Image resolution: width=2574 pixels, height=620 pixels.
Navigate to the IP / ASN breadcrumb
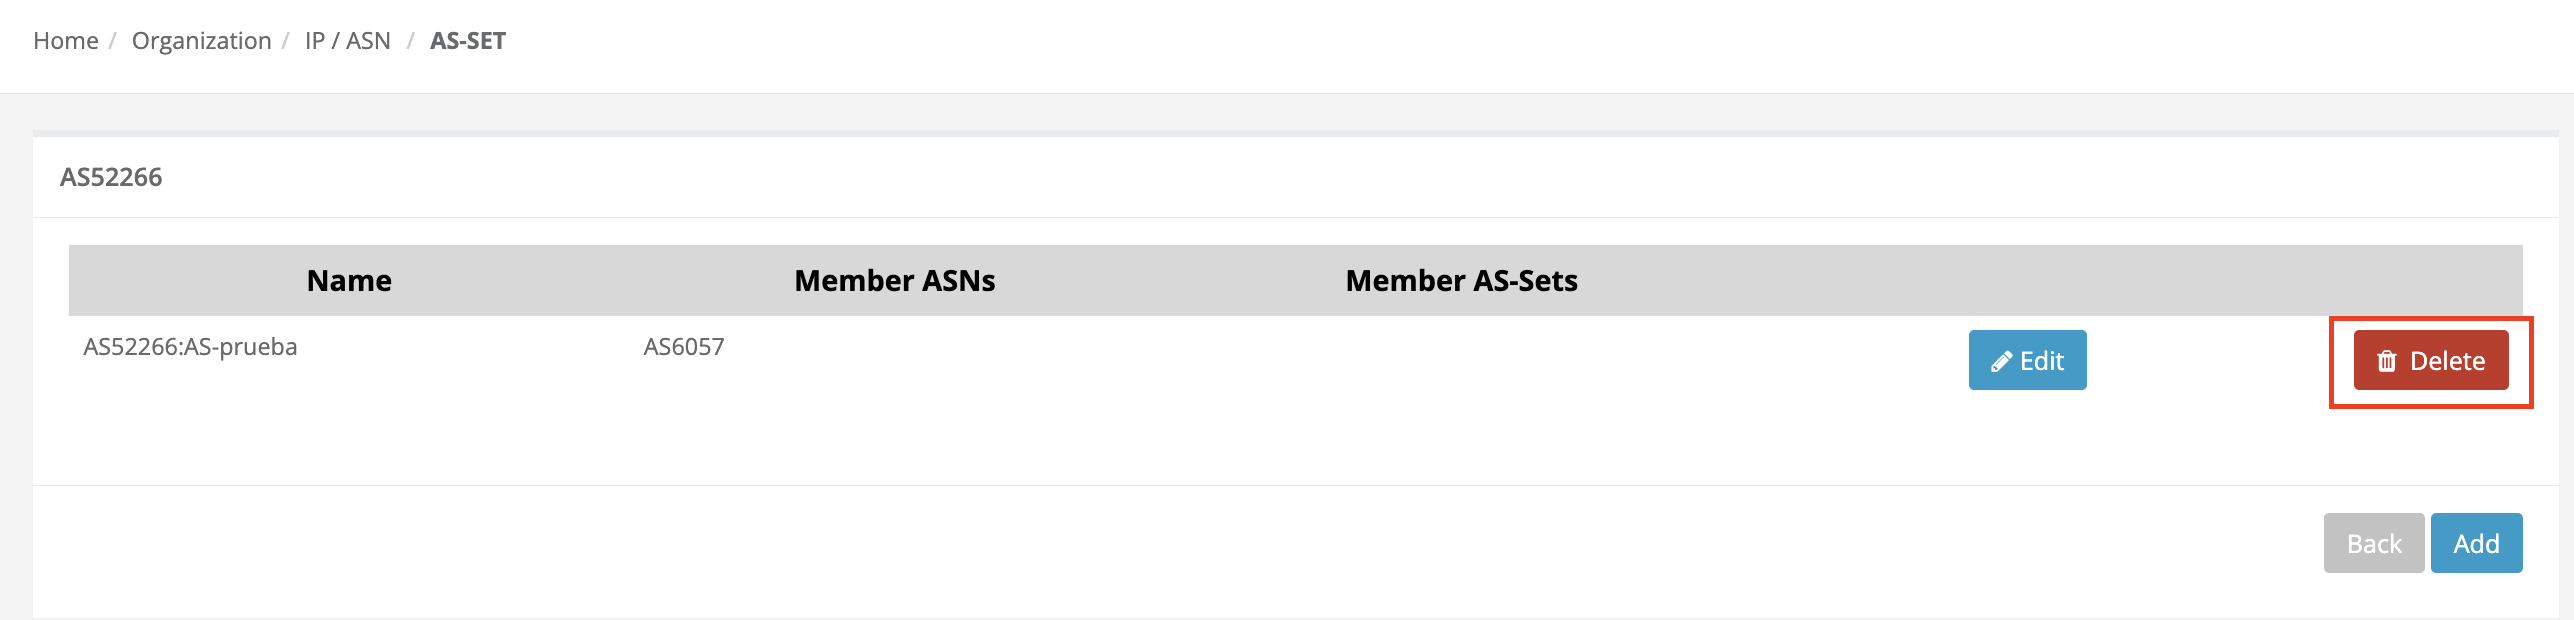coord(347,41)
